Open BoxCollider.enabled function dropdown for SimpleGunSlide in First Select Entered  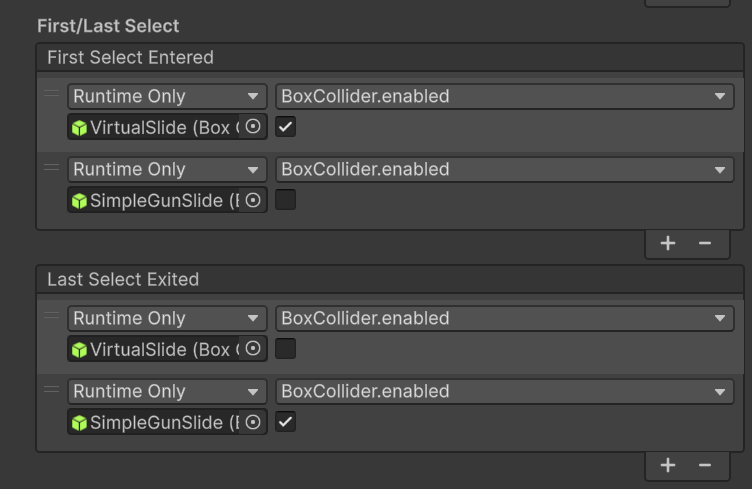[x=504, y=170]
